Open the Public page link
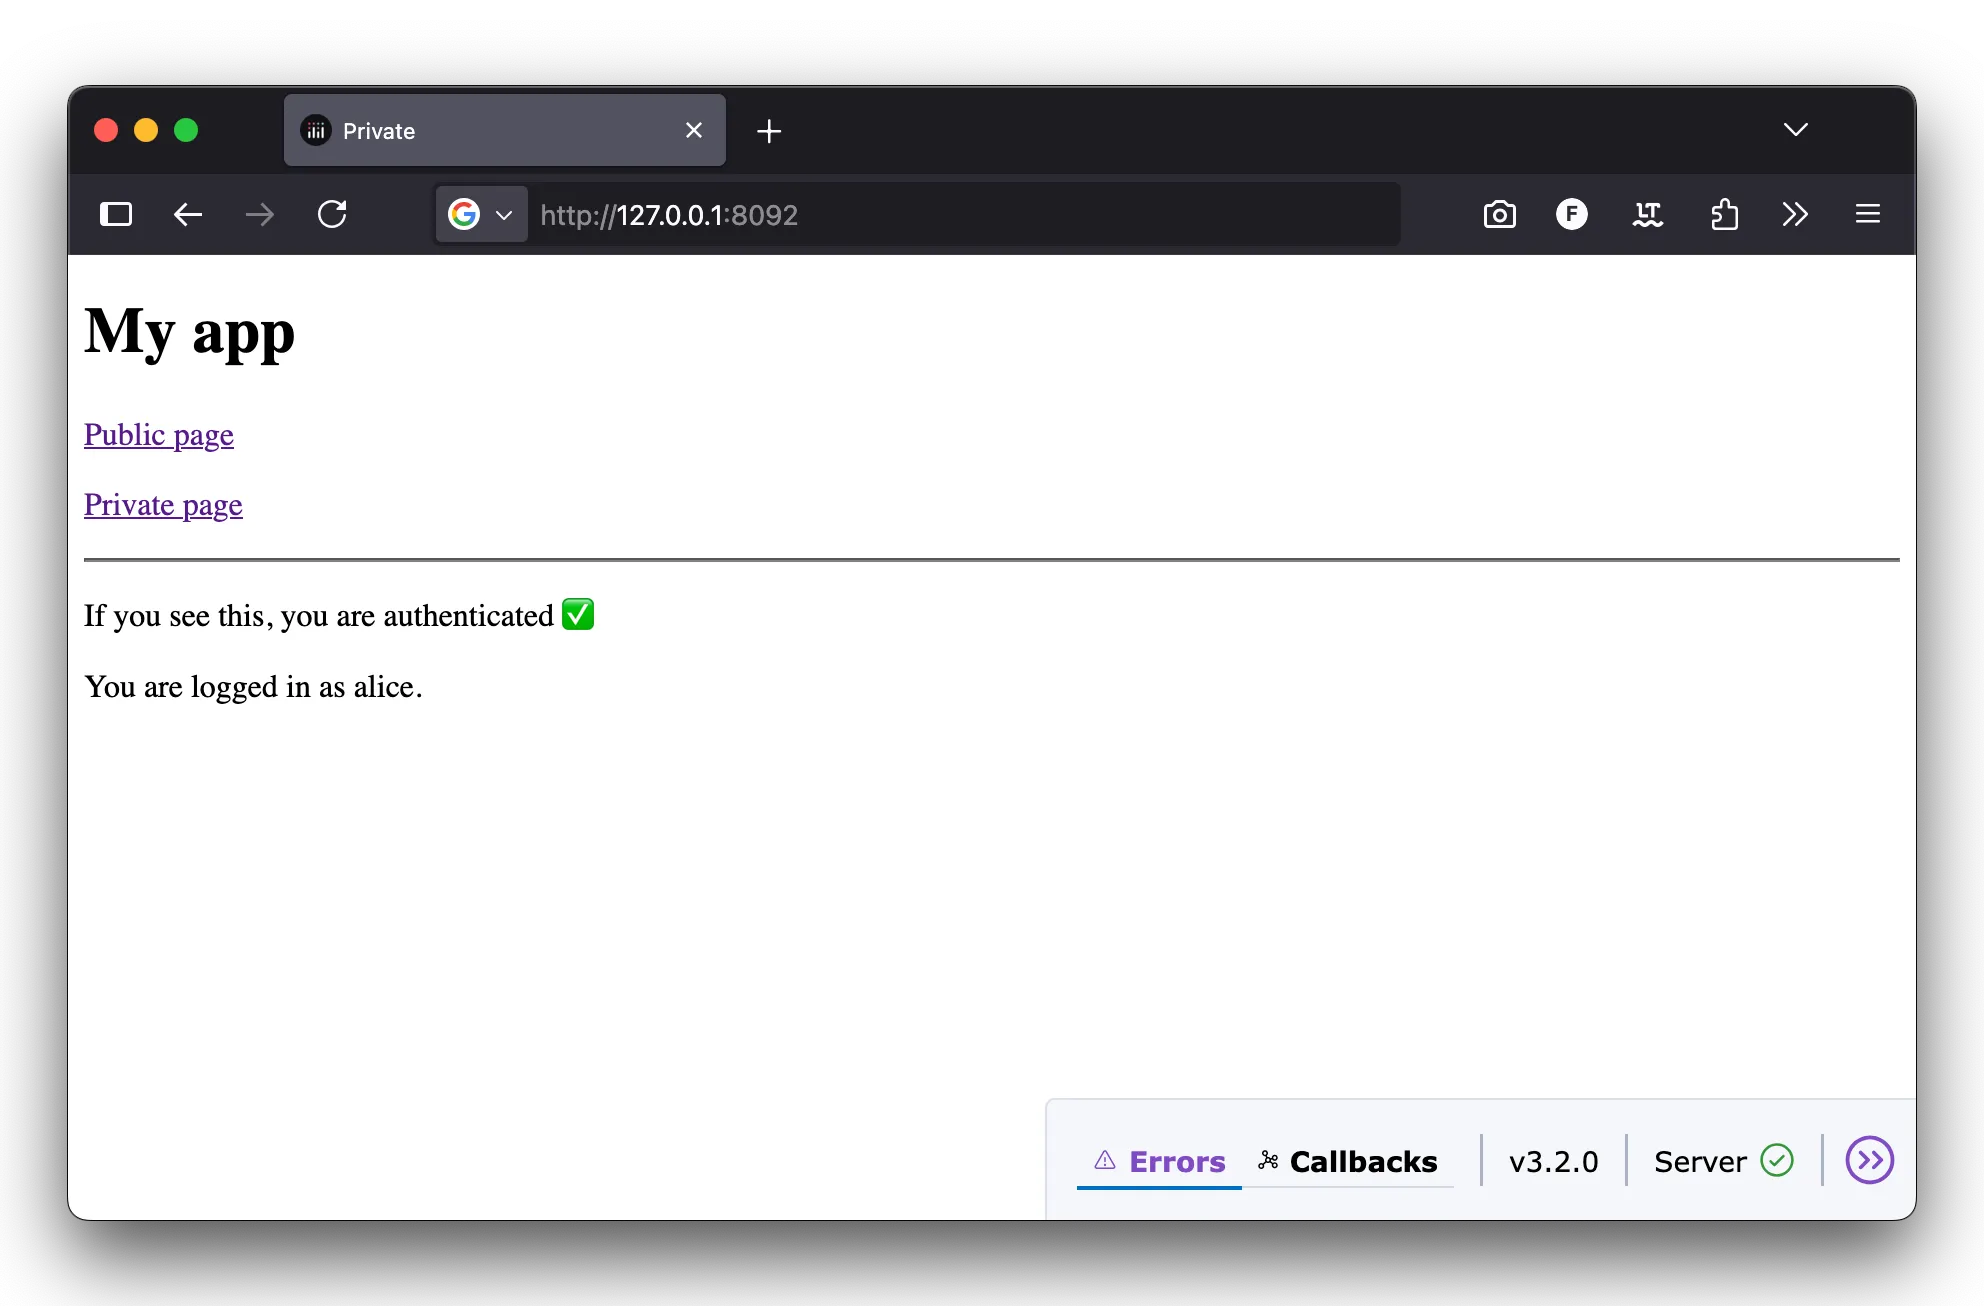This screenshot has height=1306, width=1984. 158,435
